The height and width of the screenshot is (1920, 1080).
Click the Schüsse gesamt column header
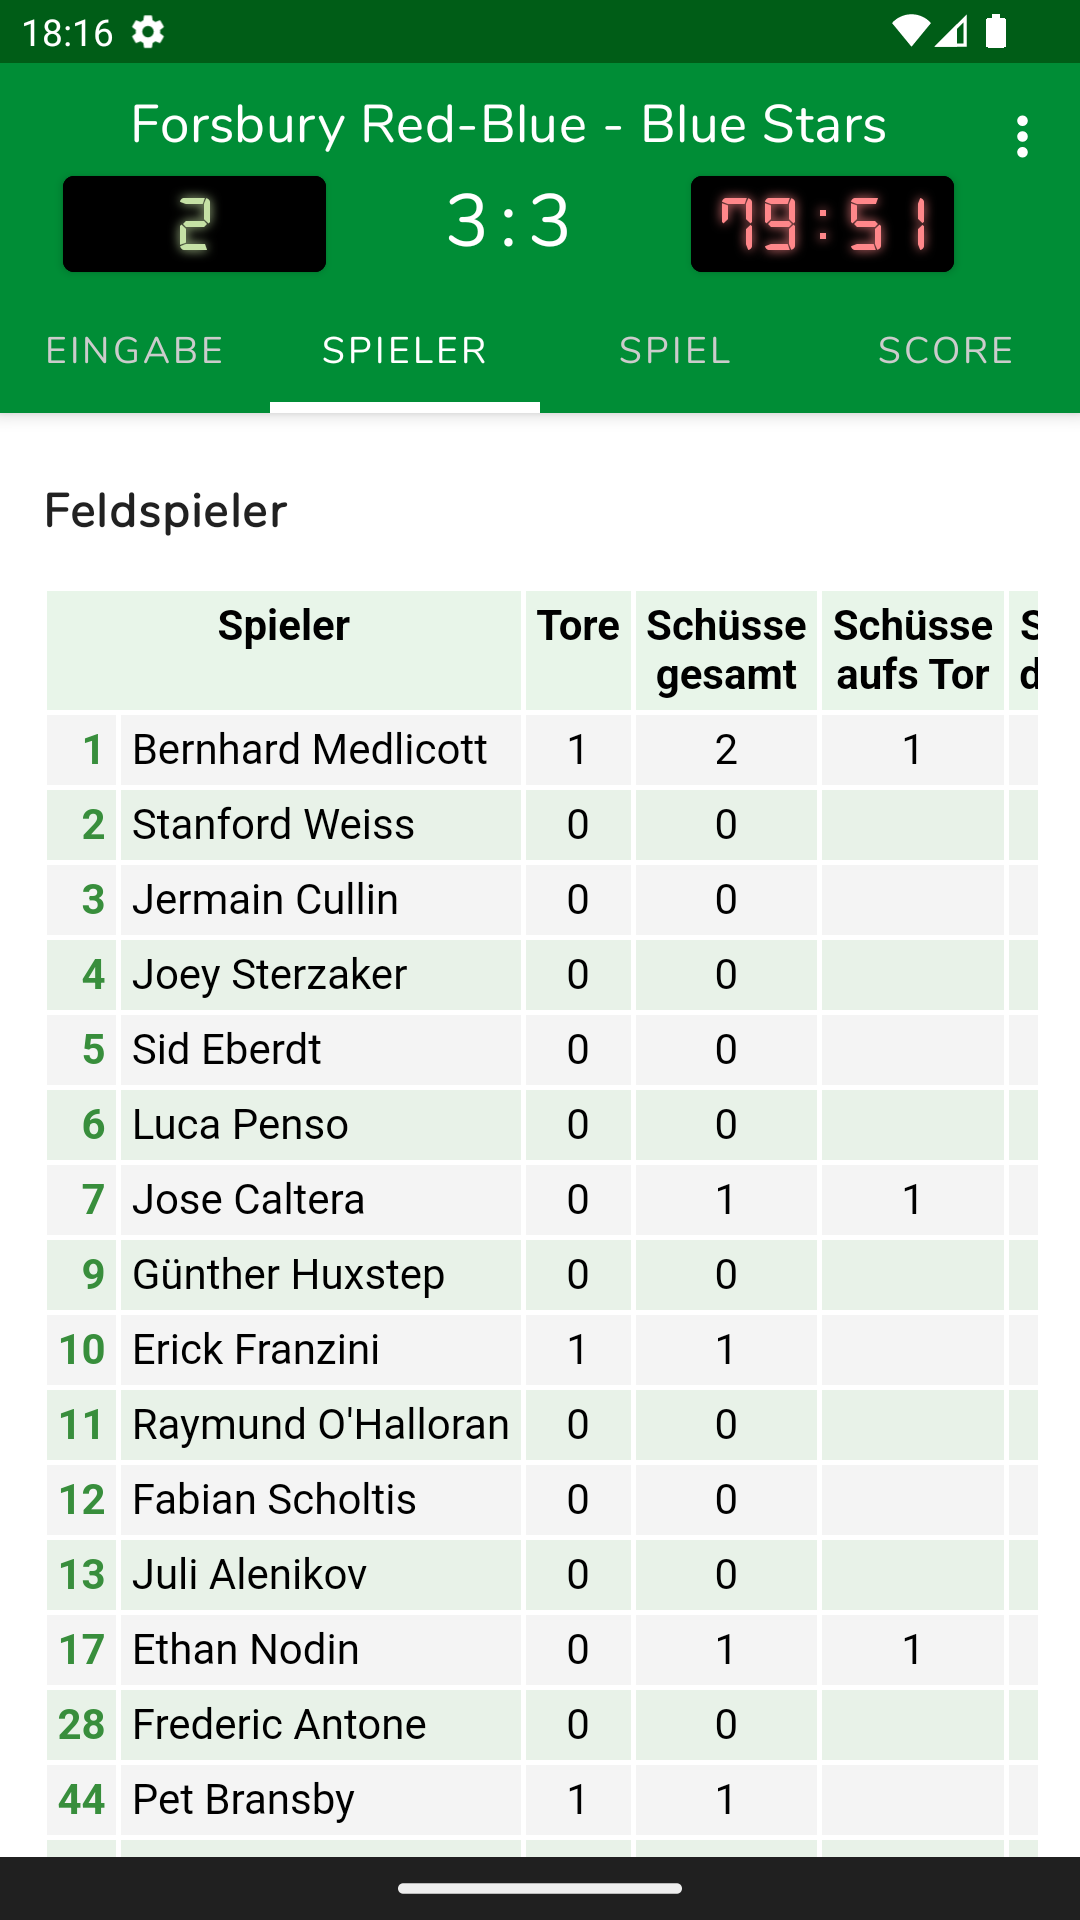pyautogui.click(x=726, y=650)
